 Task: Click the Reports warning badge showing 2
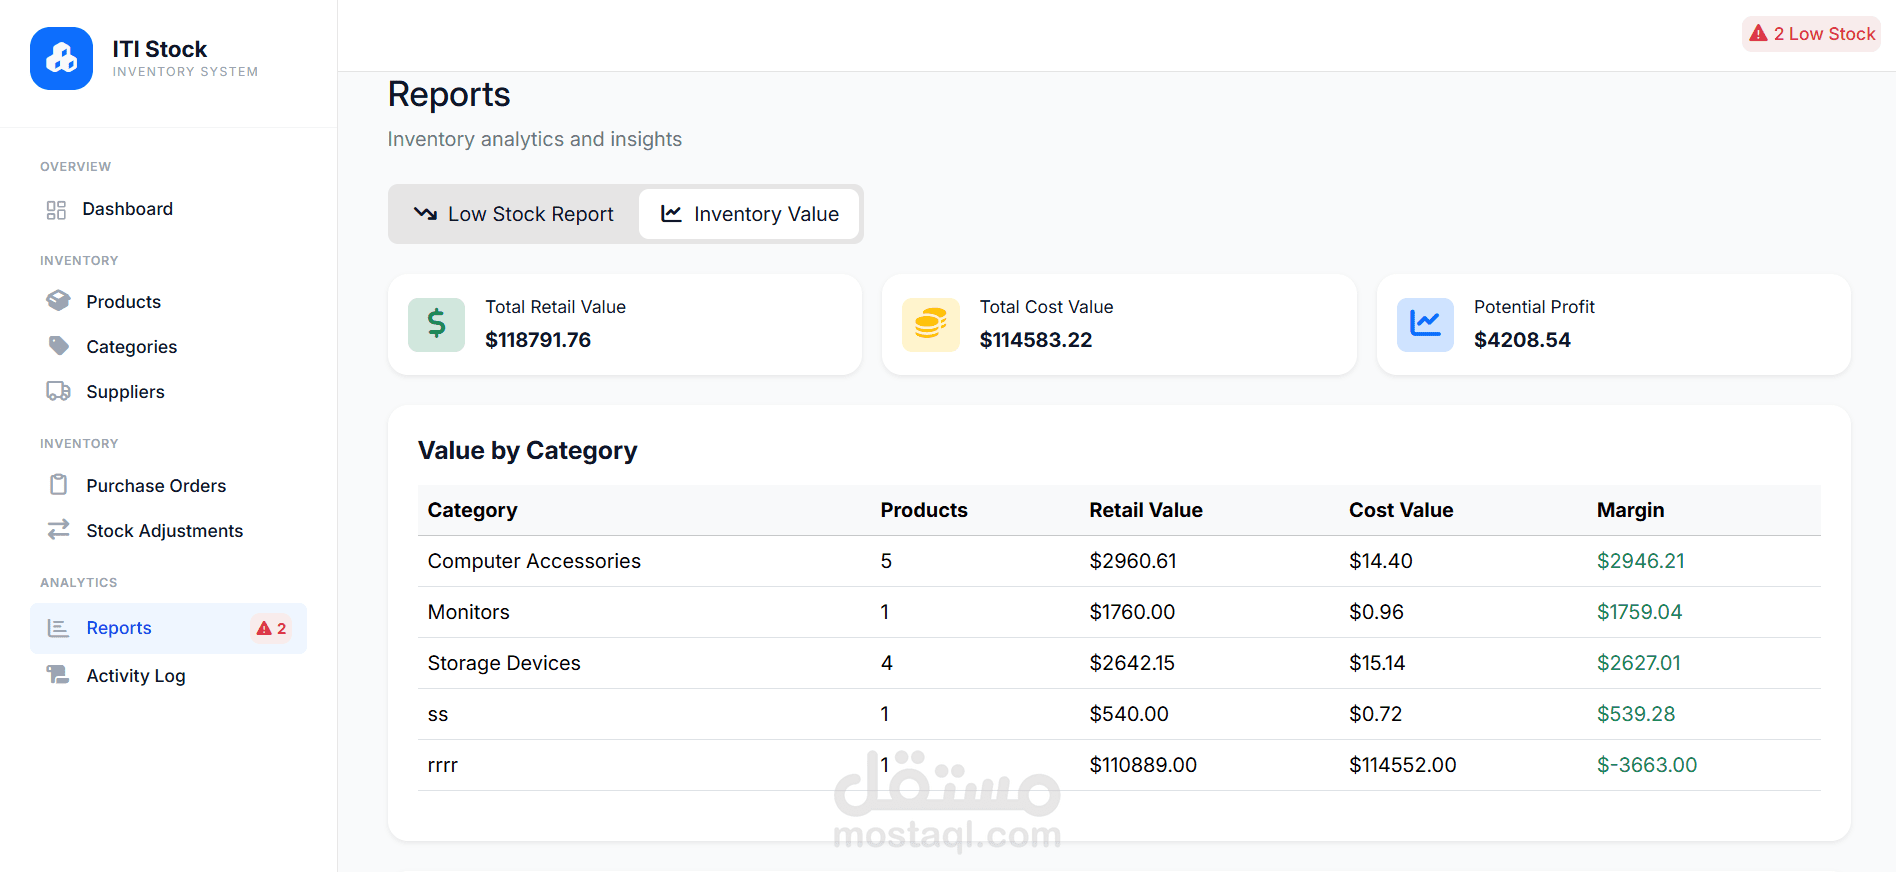point(271,629)
